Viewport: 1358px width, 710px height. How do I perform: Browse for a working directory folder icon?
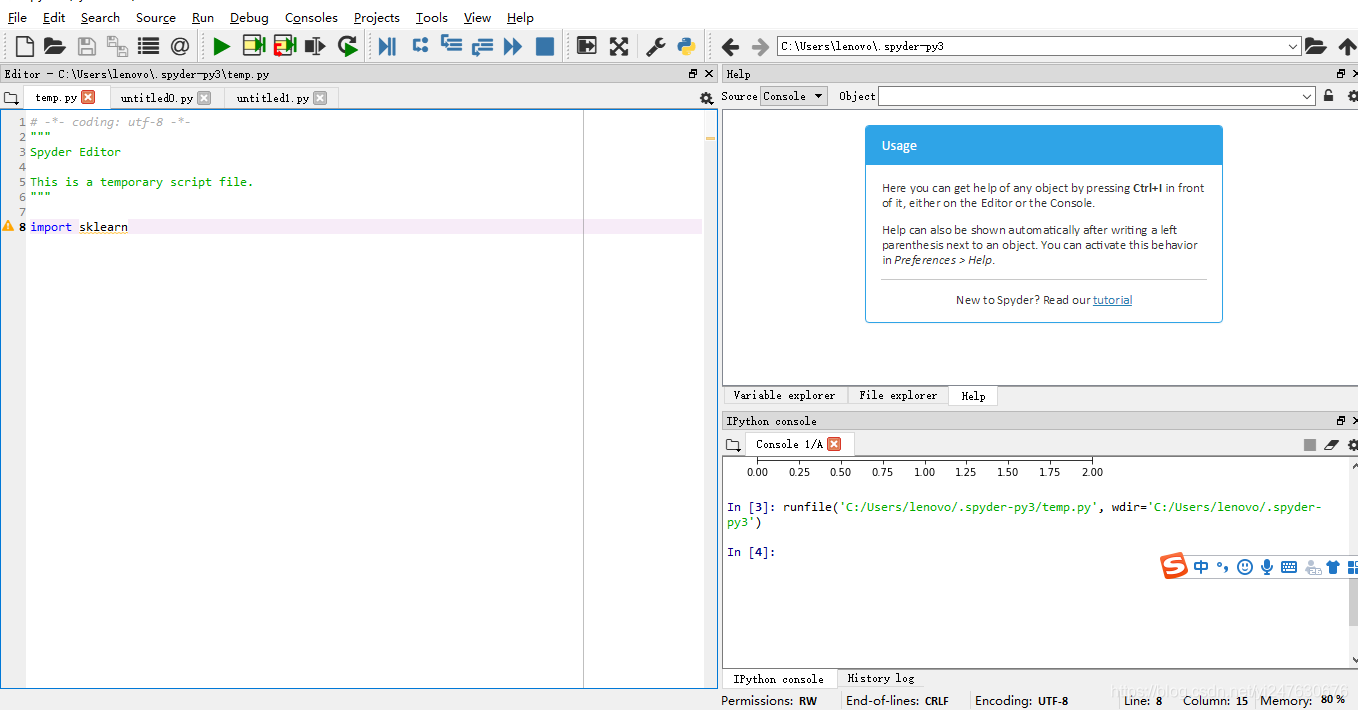click(x=1315, y=46)
